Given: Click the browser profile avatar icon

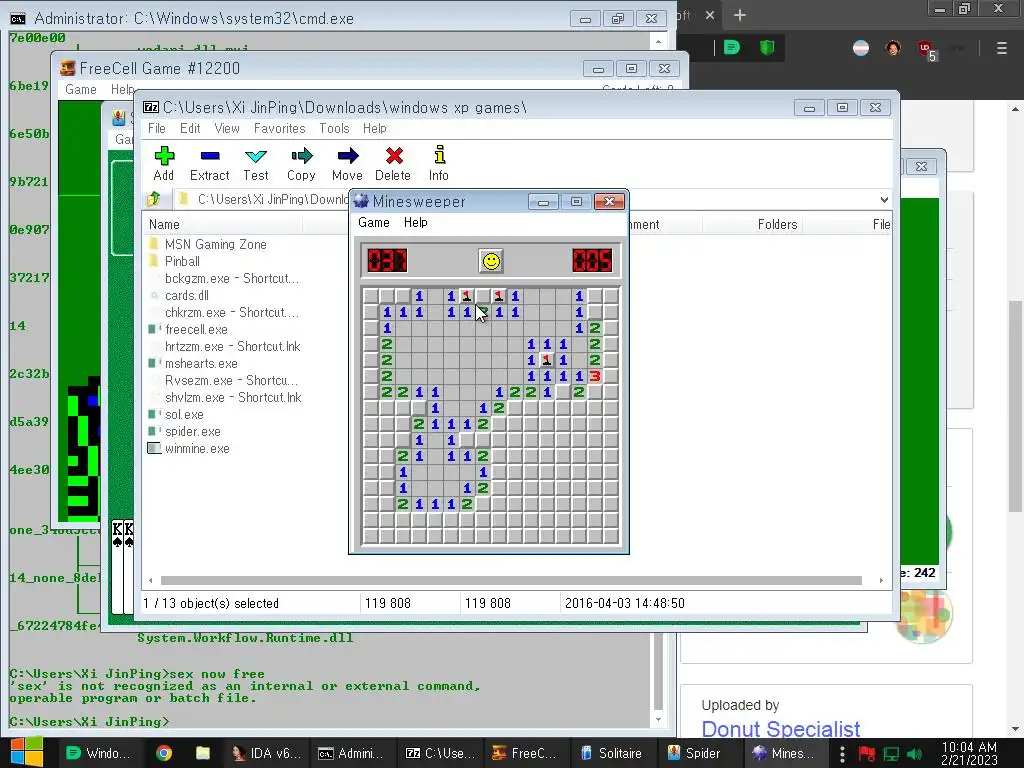Looking at the screenshot, I should (x=893, y=48).
